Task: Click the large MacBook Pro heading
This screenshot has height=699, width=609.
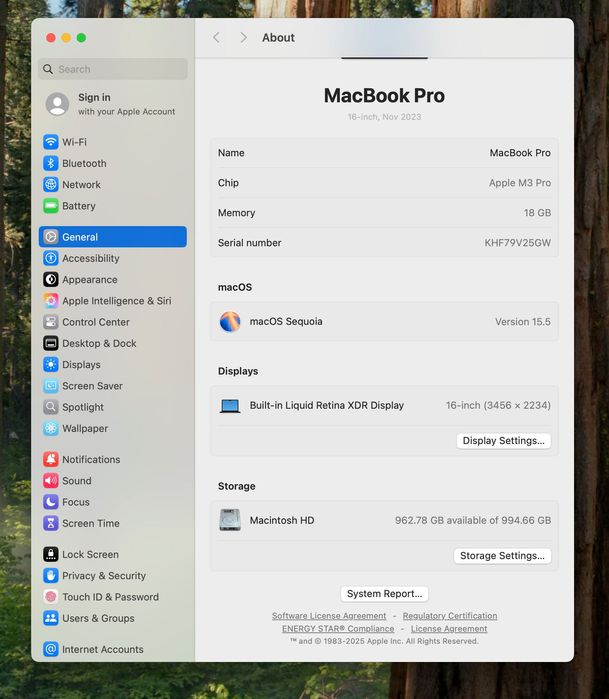Action: pyautogui.click(x=384, y=95)
